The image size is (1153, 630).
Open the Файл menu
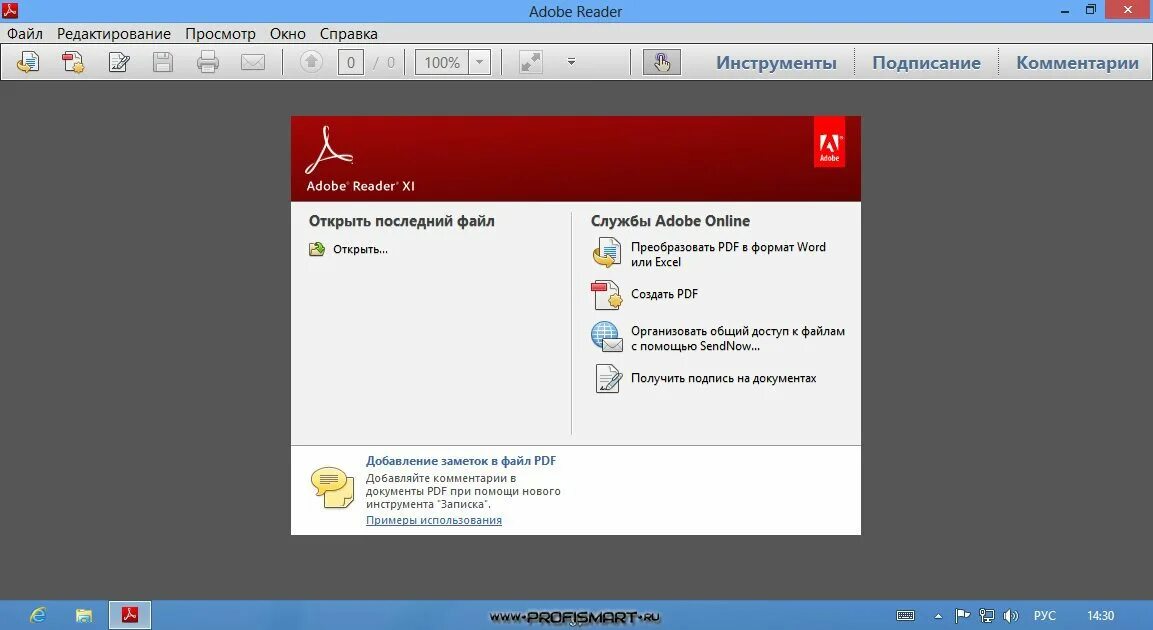point(25,34)
